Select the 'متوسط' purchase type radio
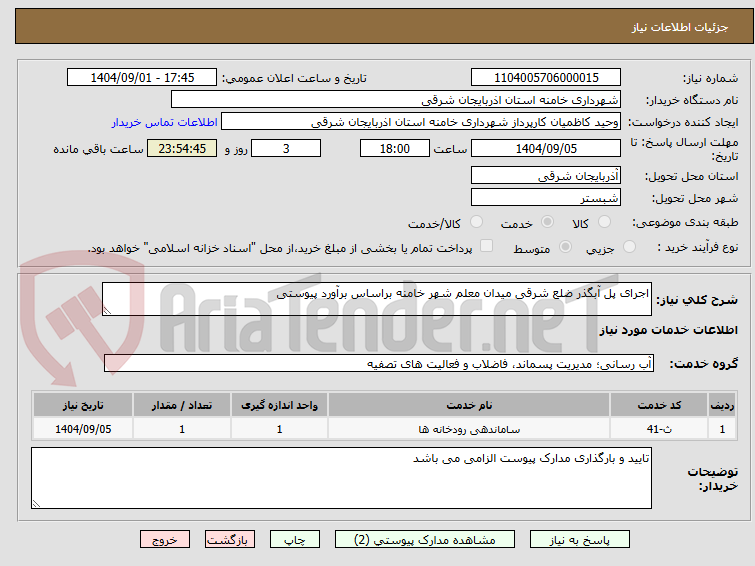The image size is (755, 566). (x=565, y=247)
